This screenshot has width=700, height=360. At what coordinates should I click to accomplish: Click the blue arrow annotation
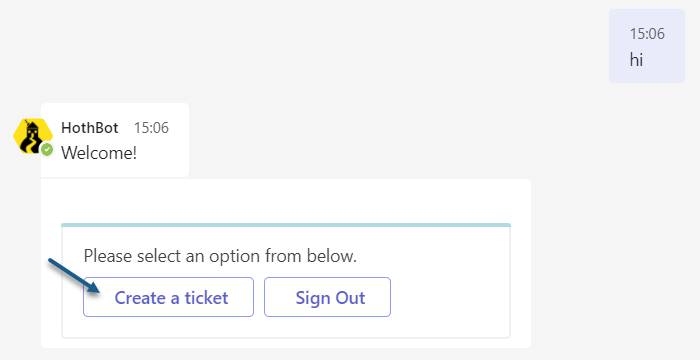point(74,275)
